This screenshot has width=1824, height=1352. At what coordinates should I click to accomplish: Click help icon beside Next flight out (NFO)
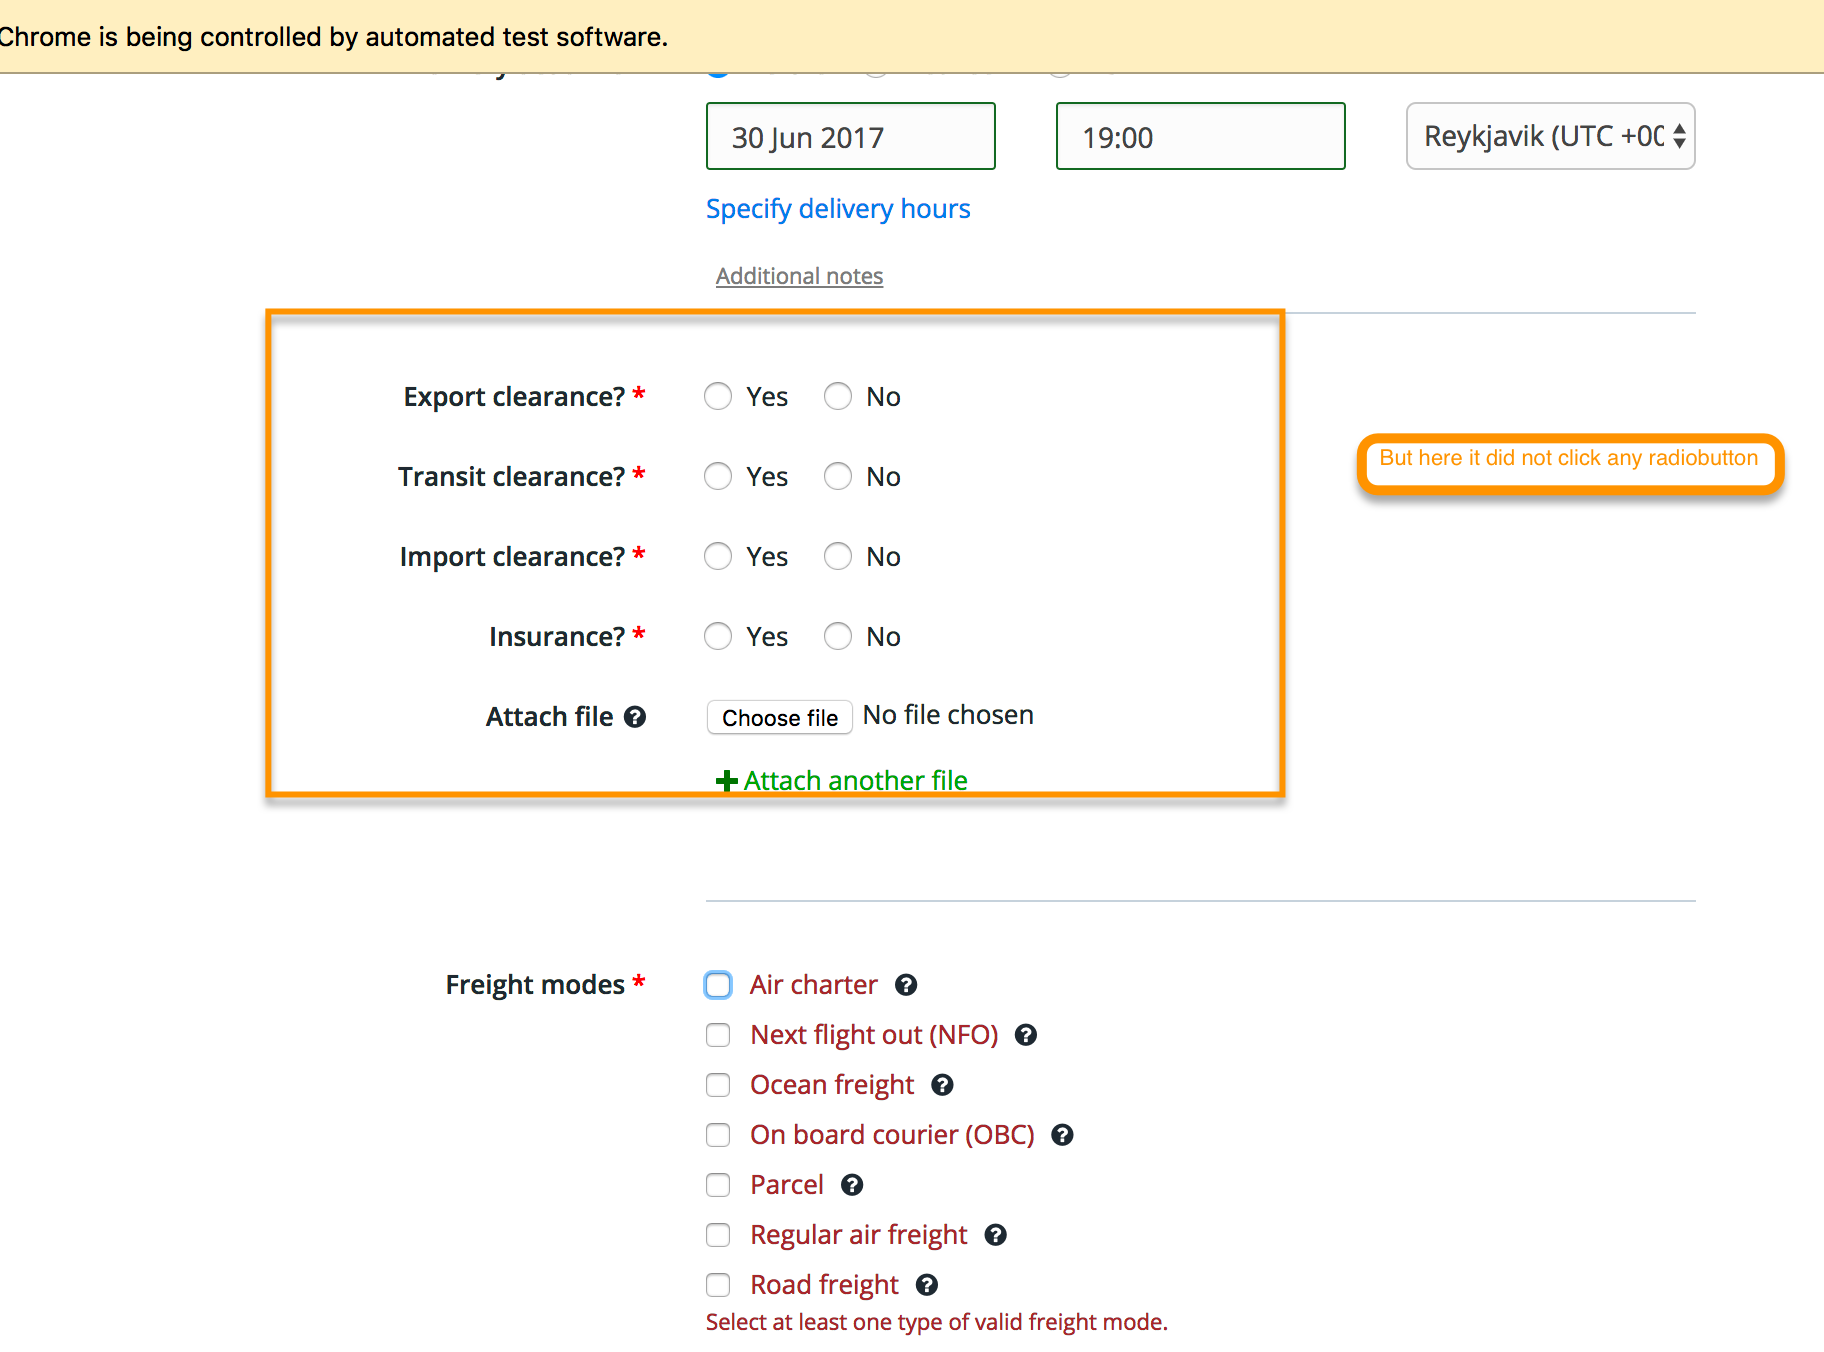click(1026, 1035)
